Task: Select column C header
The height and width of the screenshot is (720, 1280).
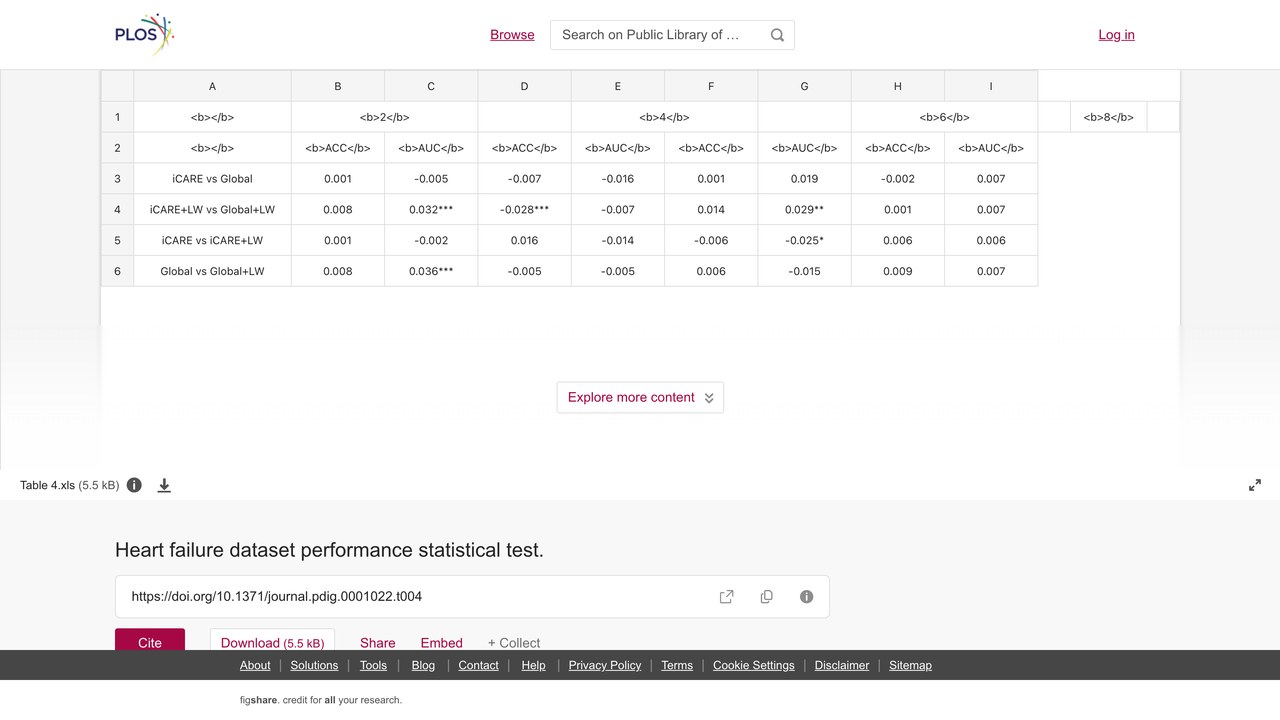Action: tap(431, 86)
